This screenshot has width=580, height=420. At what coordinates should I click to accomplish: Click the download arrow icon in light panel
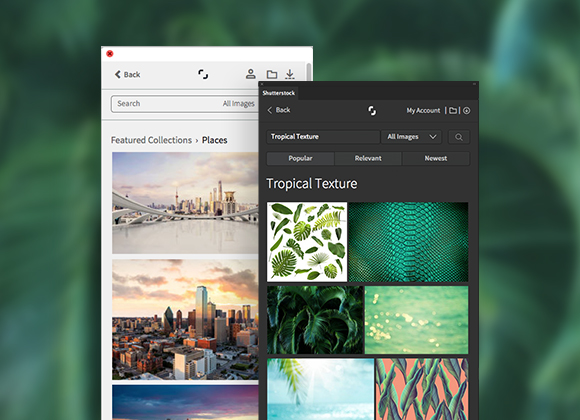[290, 74]
